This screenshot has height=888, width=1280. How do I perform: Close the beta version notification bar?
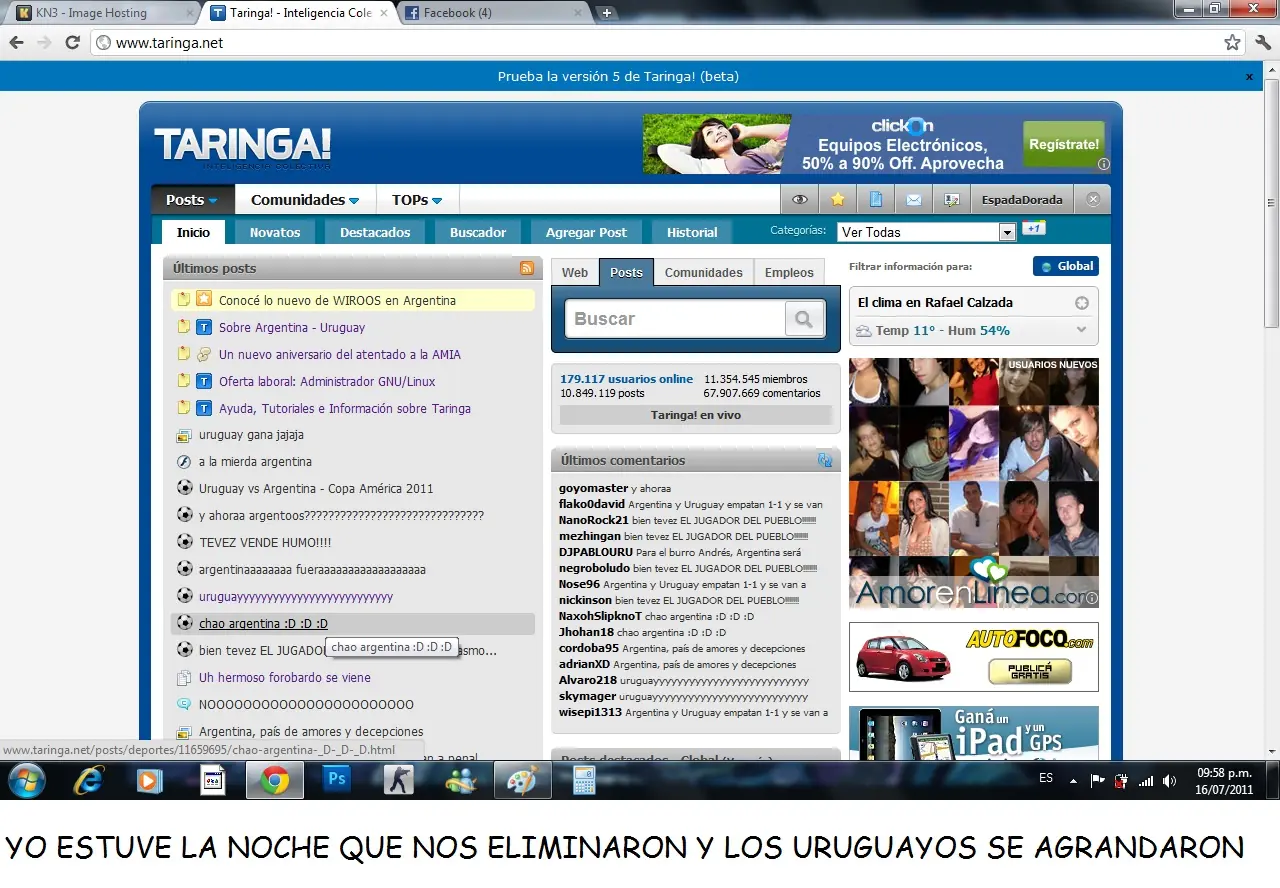tap(1249, 76)
